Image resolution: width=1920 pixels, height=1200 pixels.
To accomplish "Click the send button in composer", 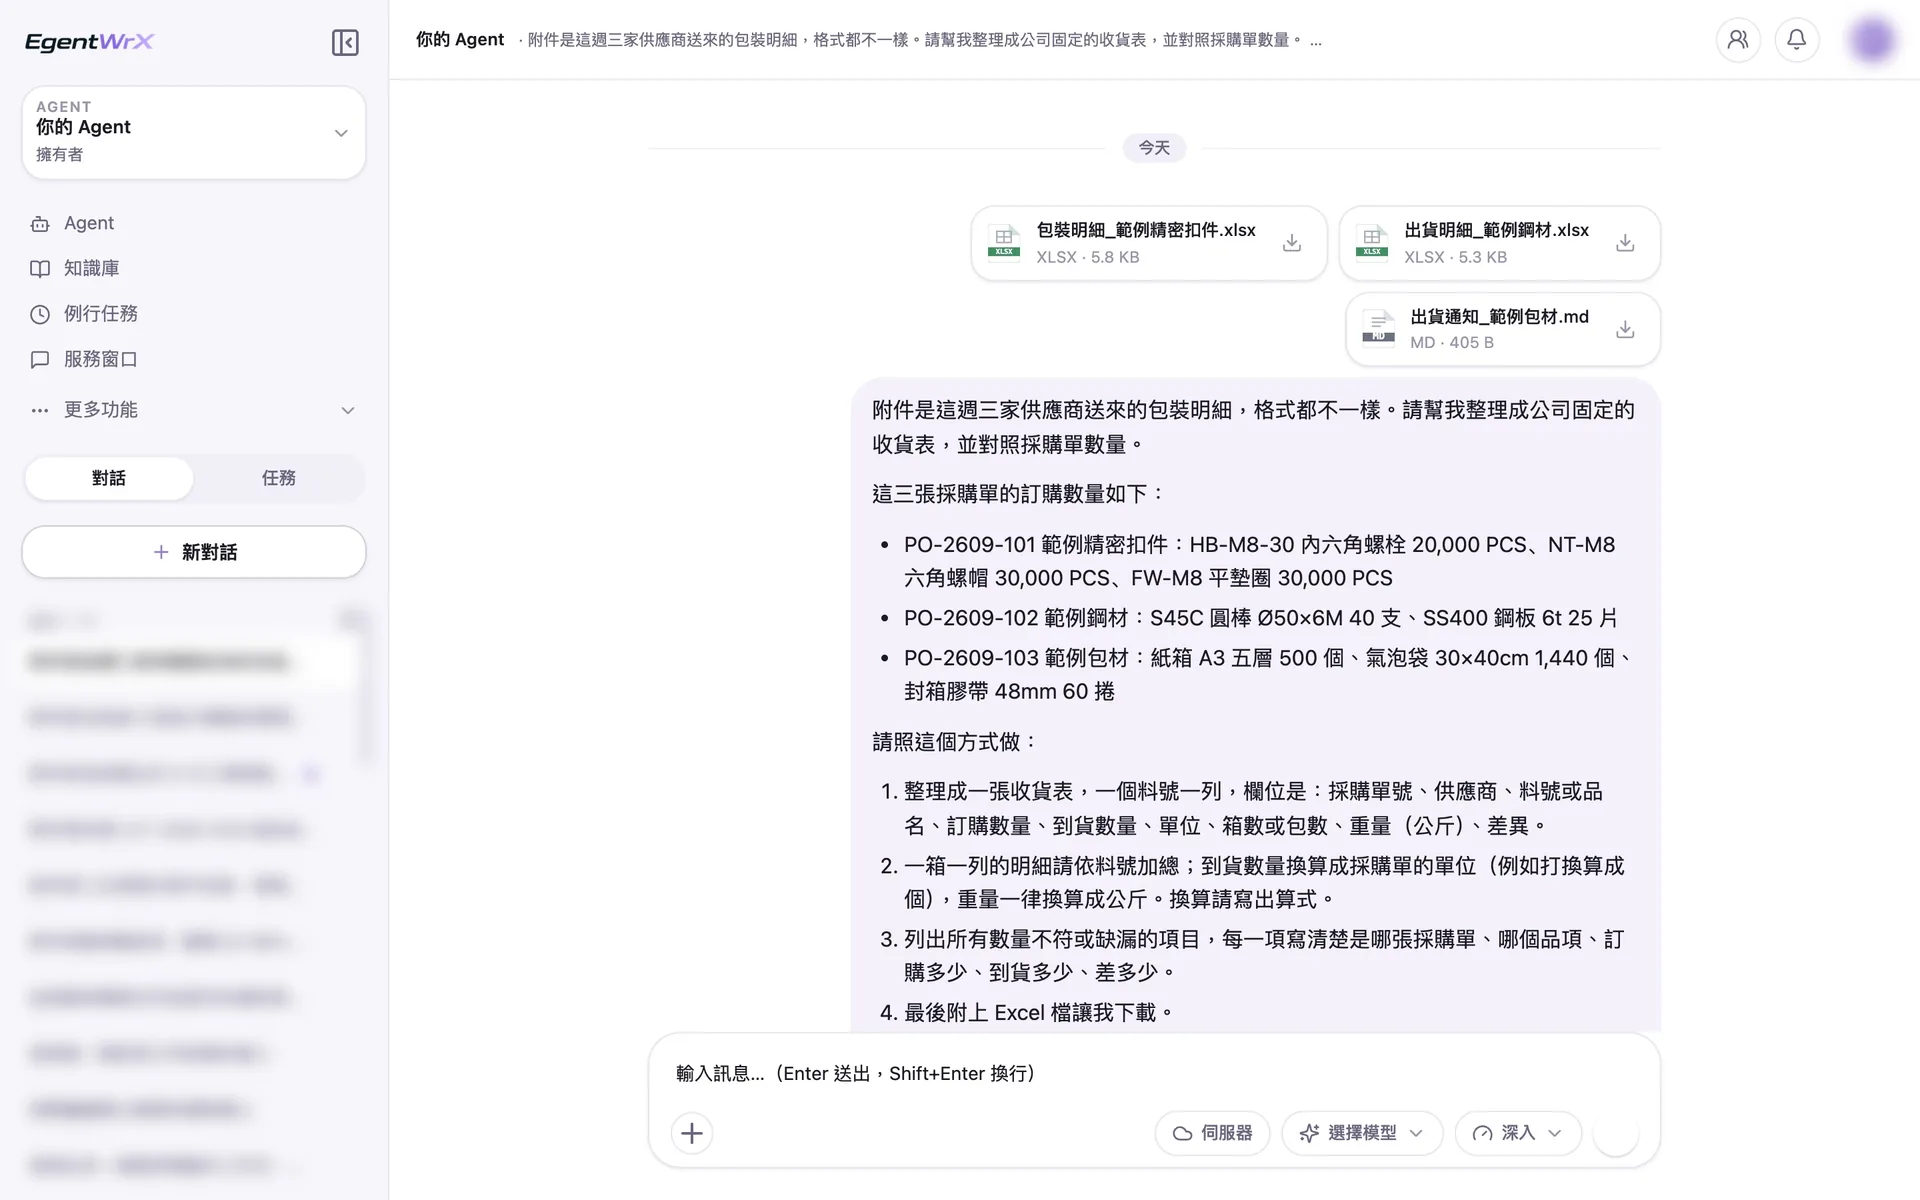I will (x=1616, y=1133).
